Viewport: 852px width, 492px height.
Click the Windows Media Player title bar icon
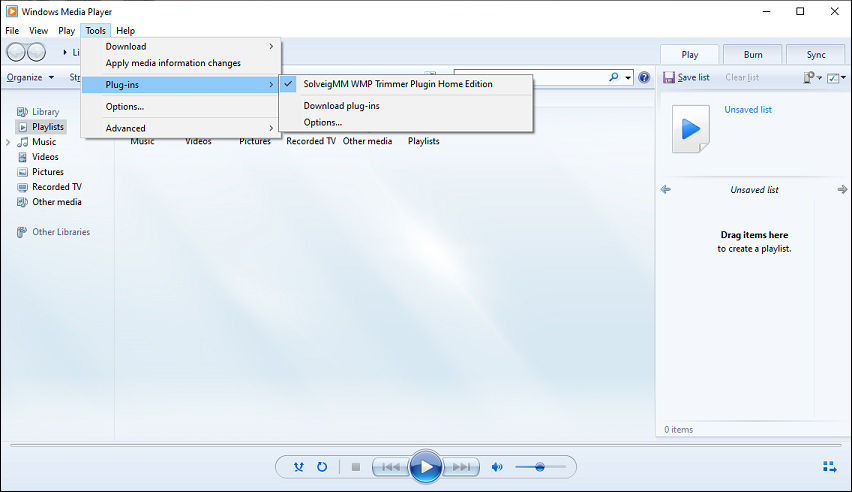11,11
